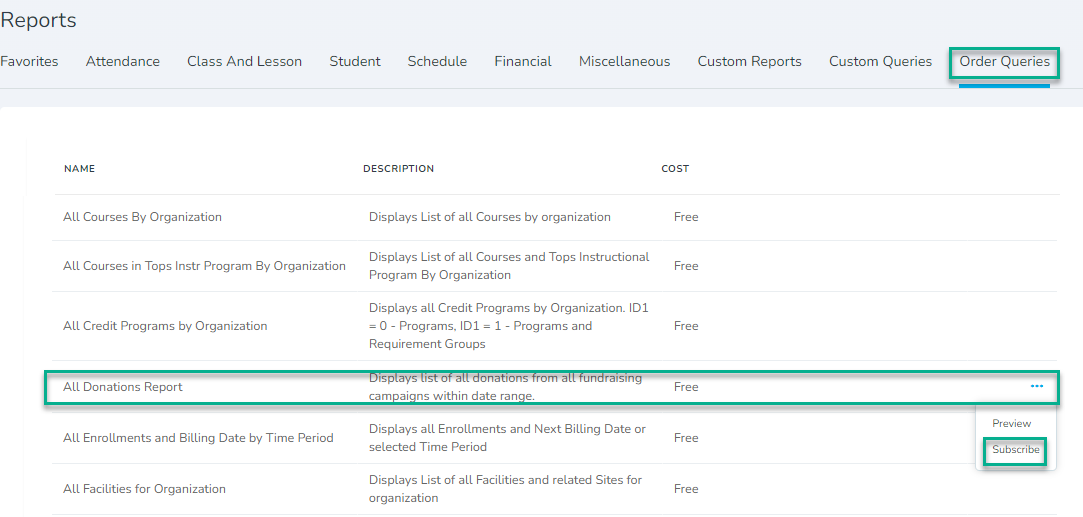Switch to the Favorites tab
The width and height of the screenshot is (1083, 517).
click(29, 61)
